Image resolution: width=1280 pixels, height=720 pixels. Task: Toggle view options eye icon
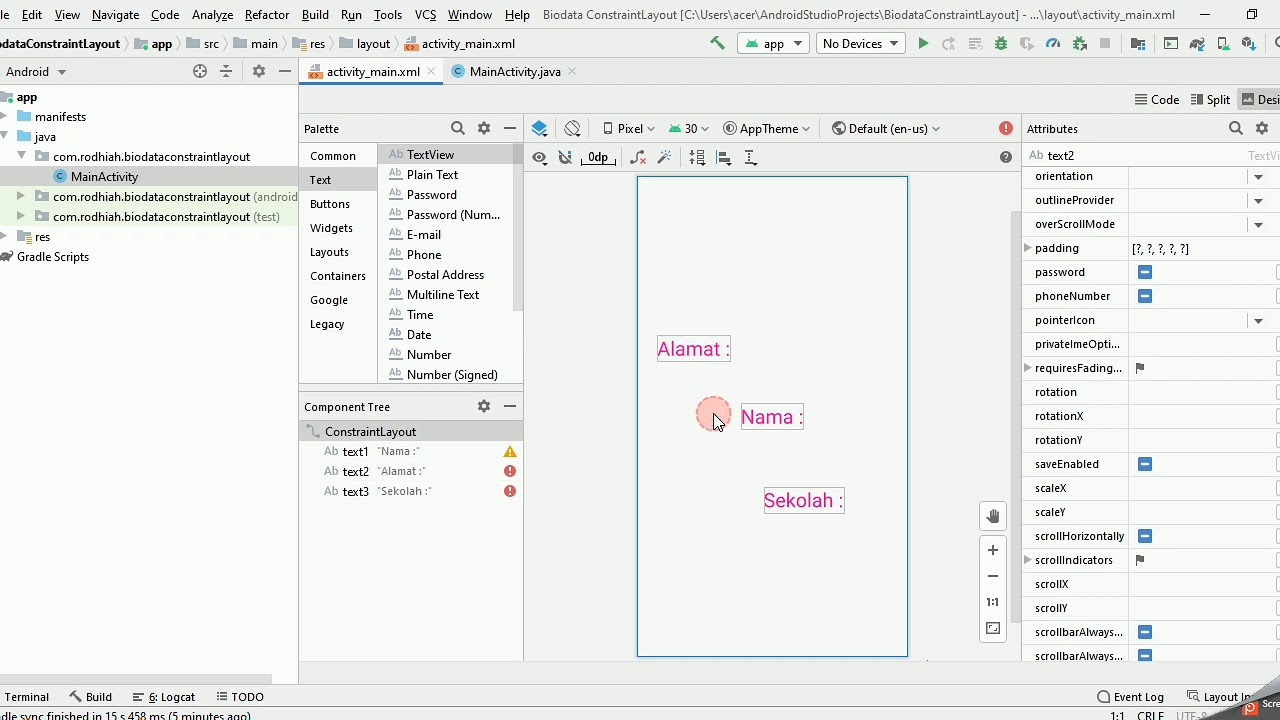[540, 157]
